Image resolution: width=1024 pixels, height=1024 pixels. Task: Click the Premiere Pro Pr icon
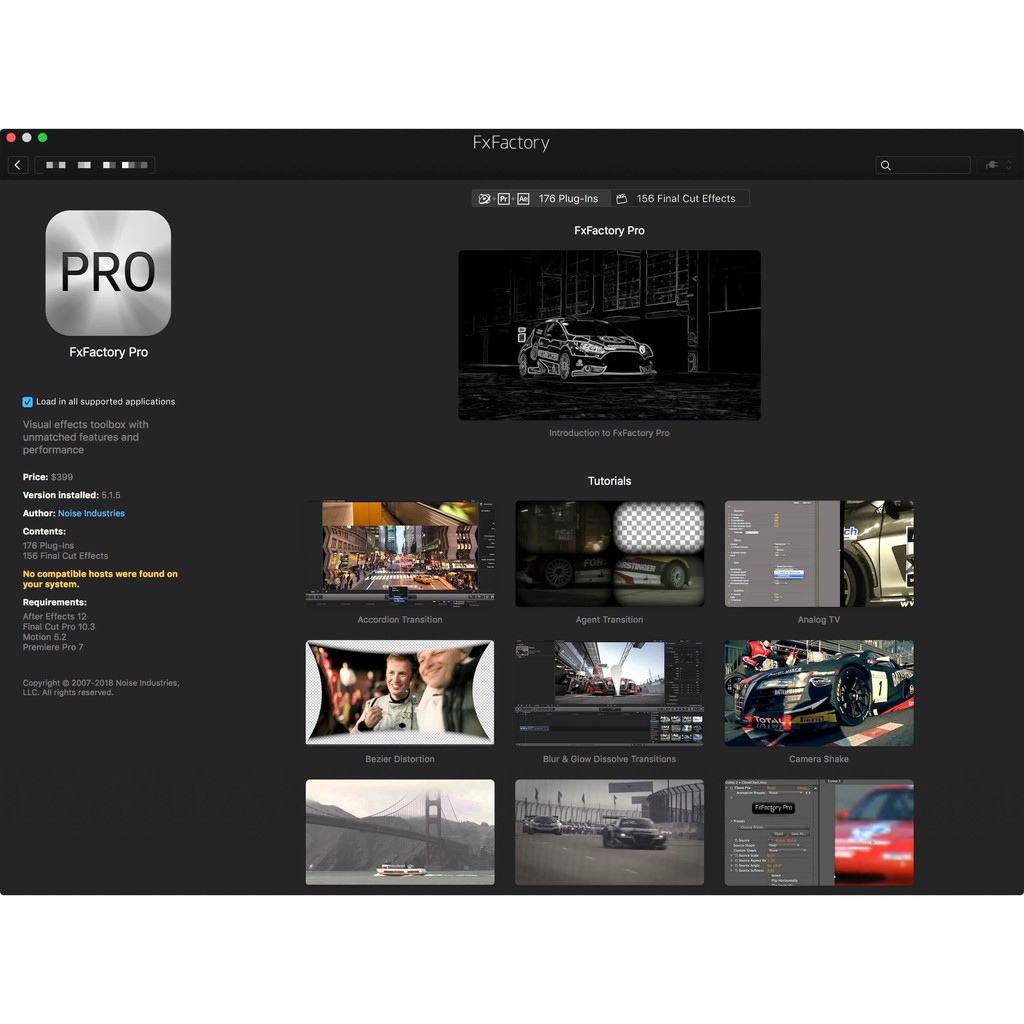coord(504,199)
